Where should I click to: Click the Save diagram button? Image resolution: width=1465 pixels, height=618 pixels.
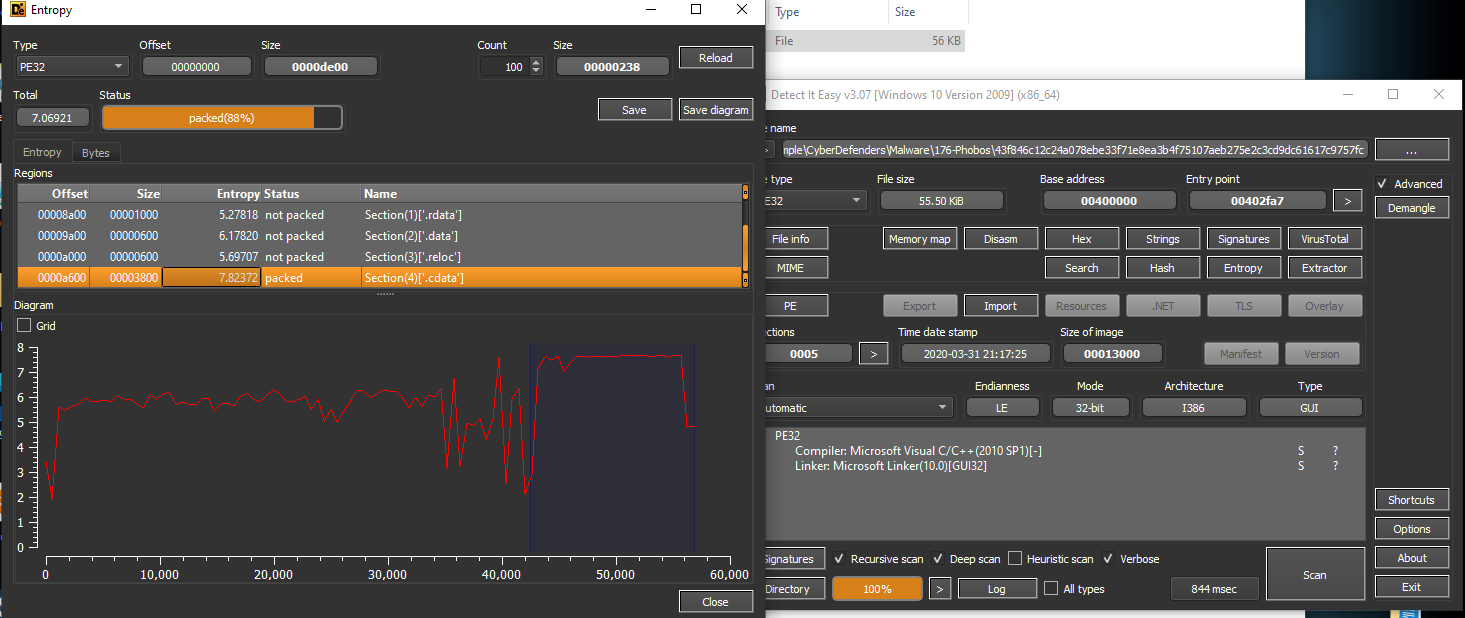tap(715, 110)
